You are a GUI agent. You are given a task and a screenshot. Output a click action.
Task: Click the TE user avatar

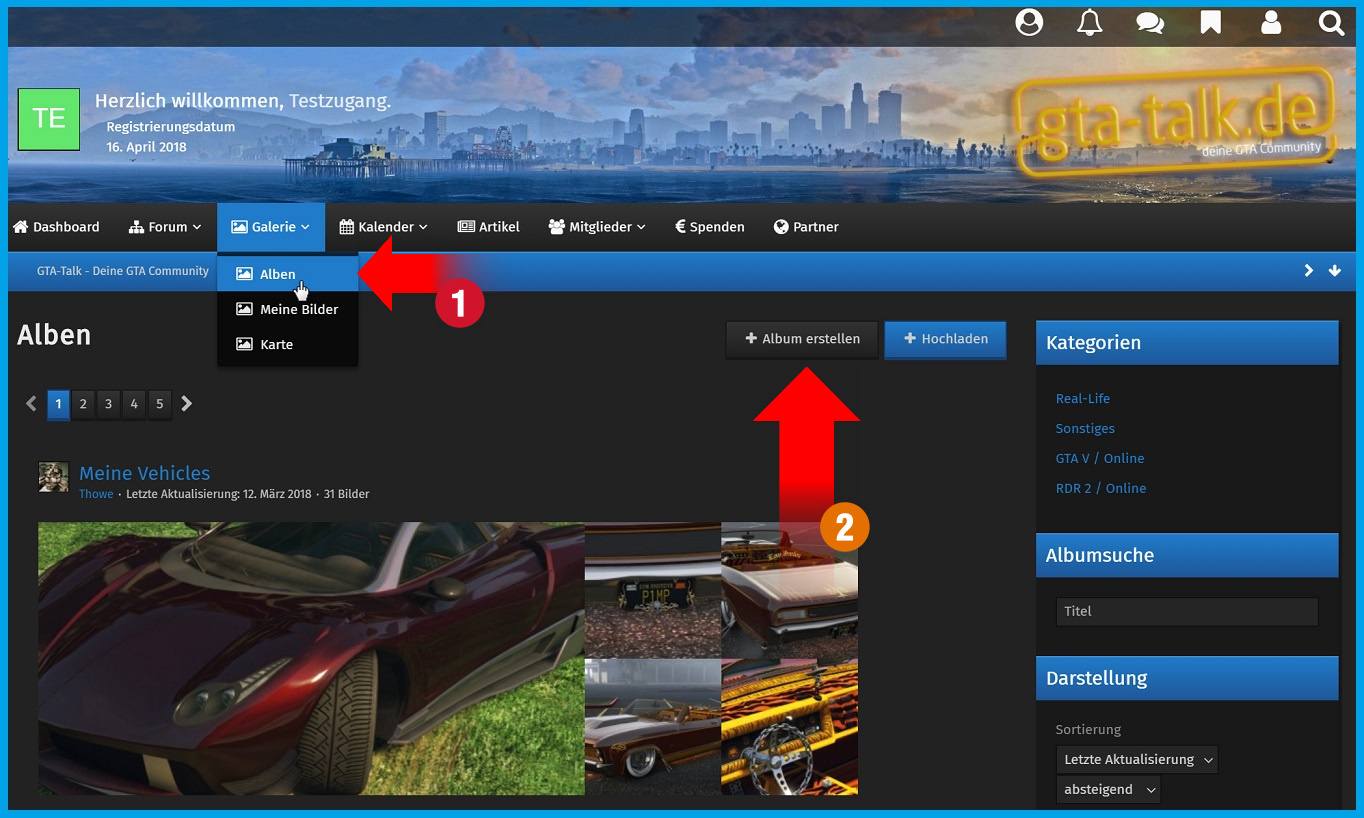coord(49,119)
